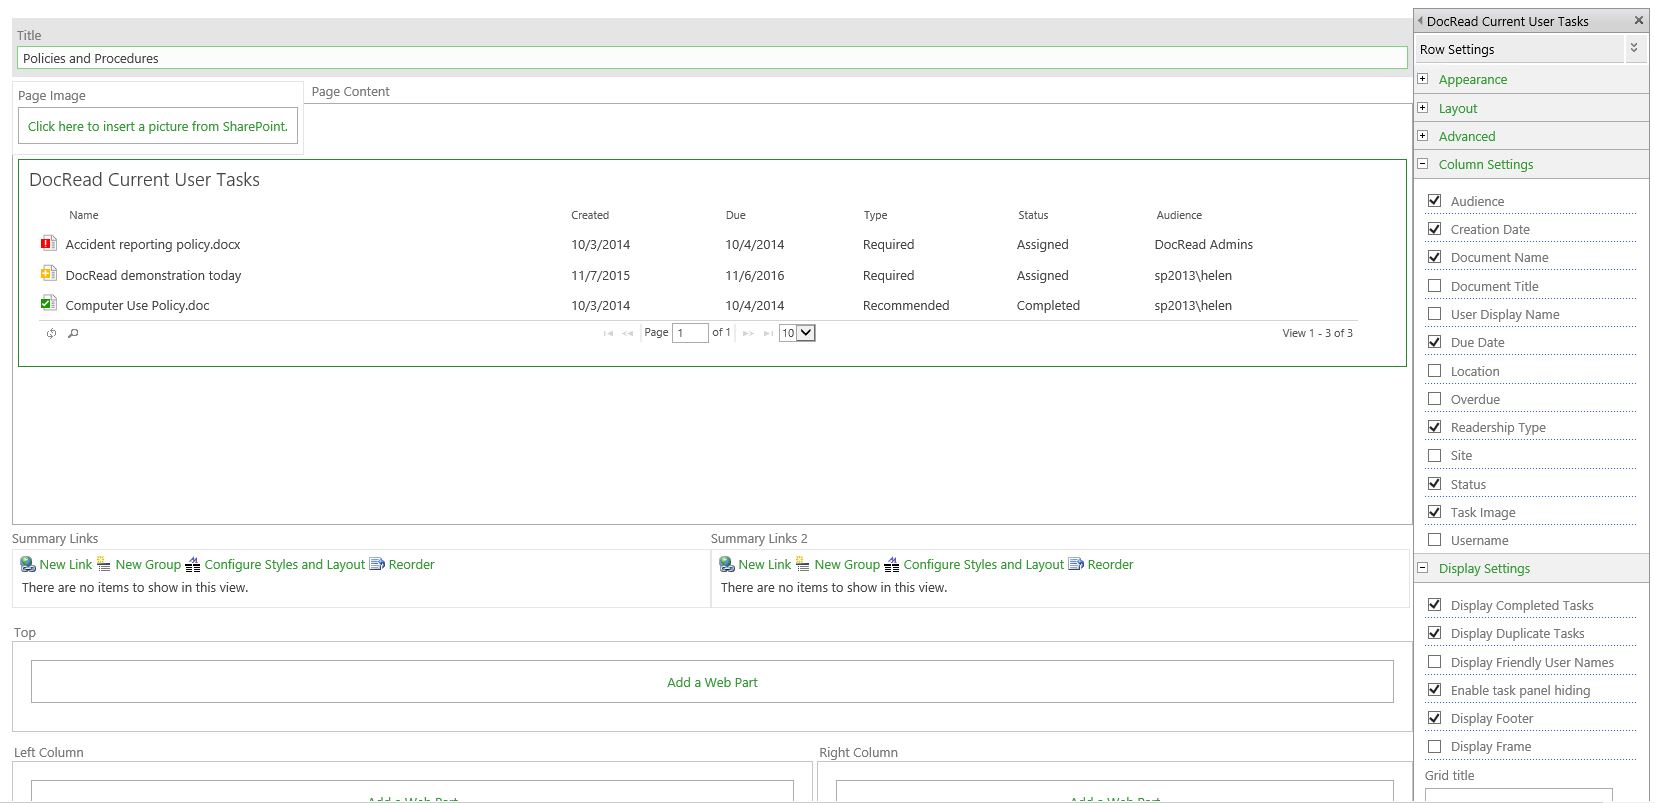1655x803 pixels.
Task: Sort tasks by the Due column header
Action: click(x=736, y=215)
